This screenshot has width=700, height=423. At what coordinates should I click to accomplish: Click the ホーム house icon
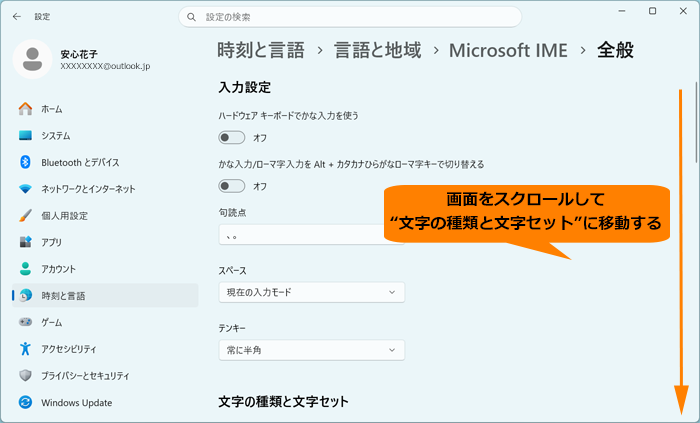coord(25,109)
